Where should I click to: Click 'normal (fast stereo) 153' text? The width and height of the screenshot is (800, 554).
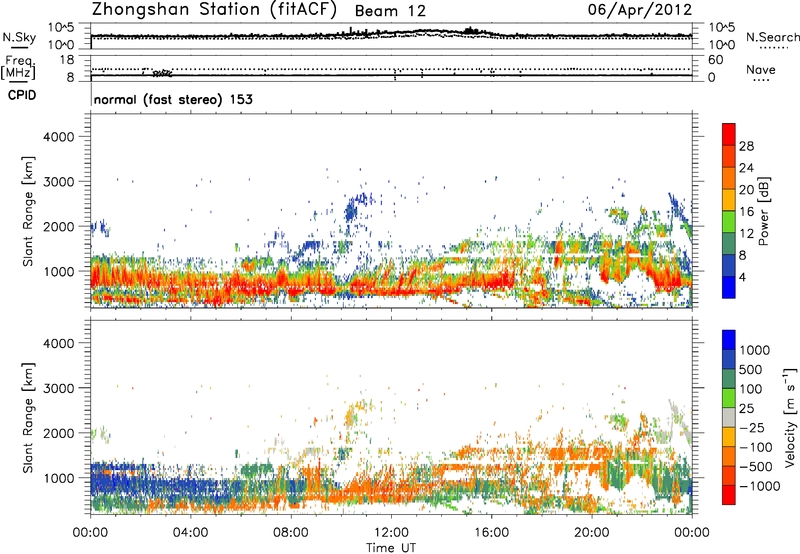pyautogui.click(x=173, y=99)
